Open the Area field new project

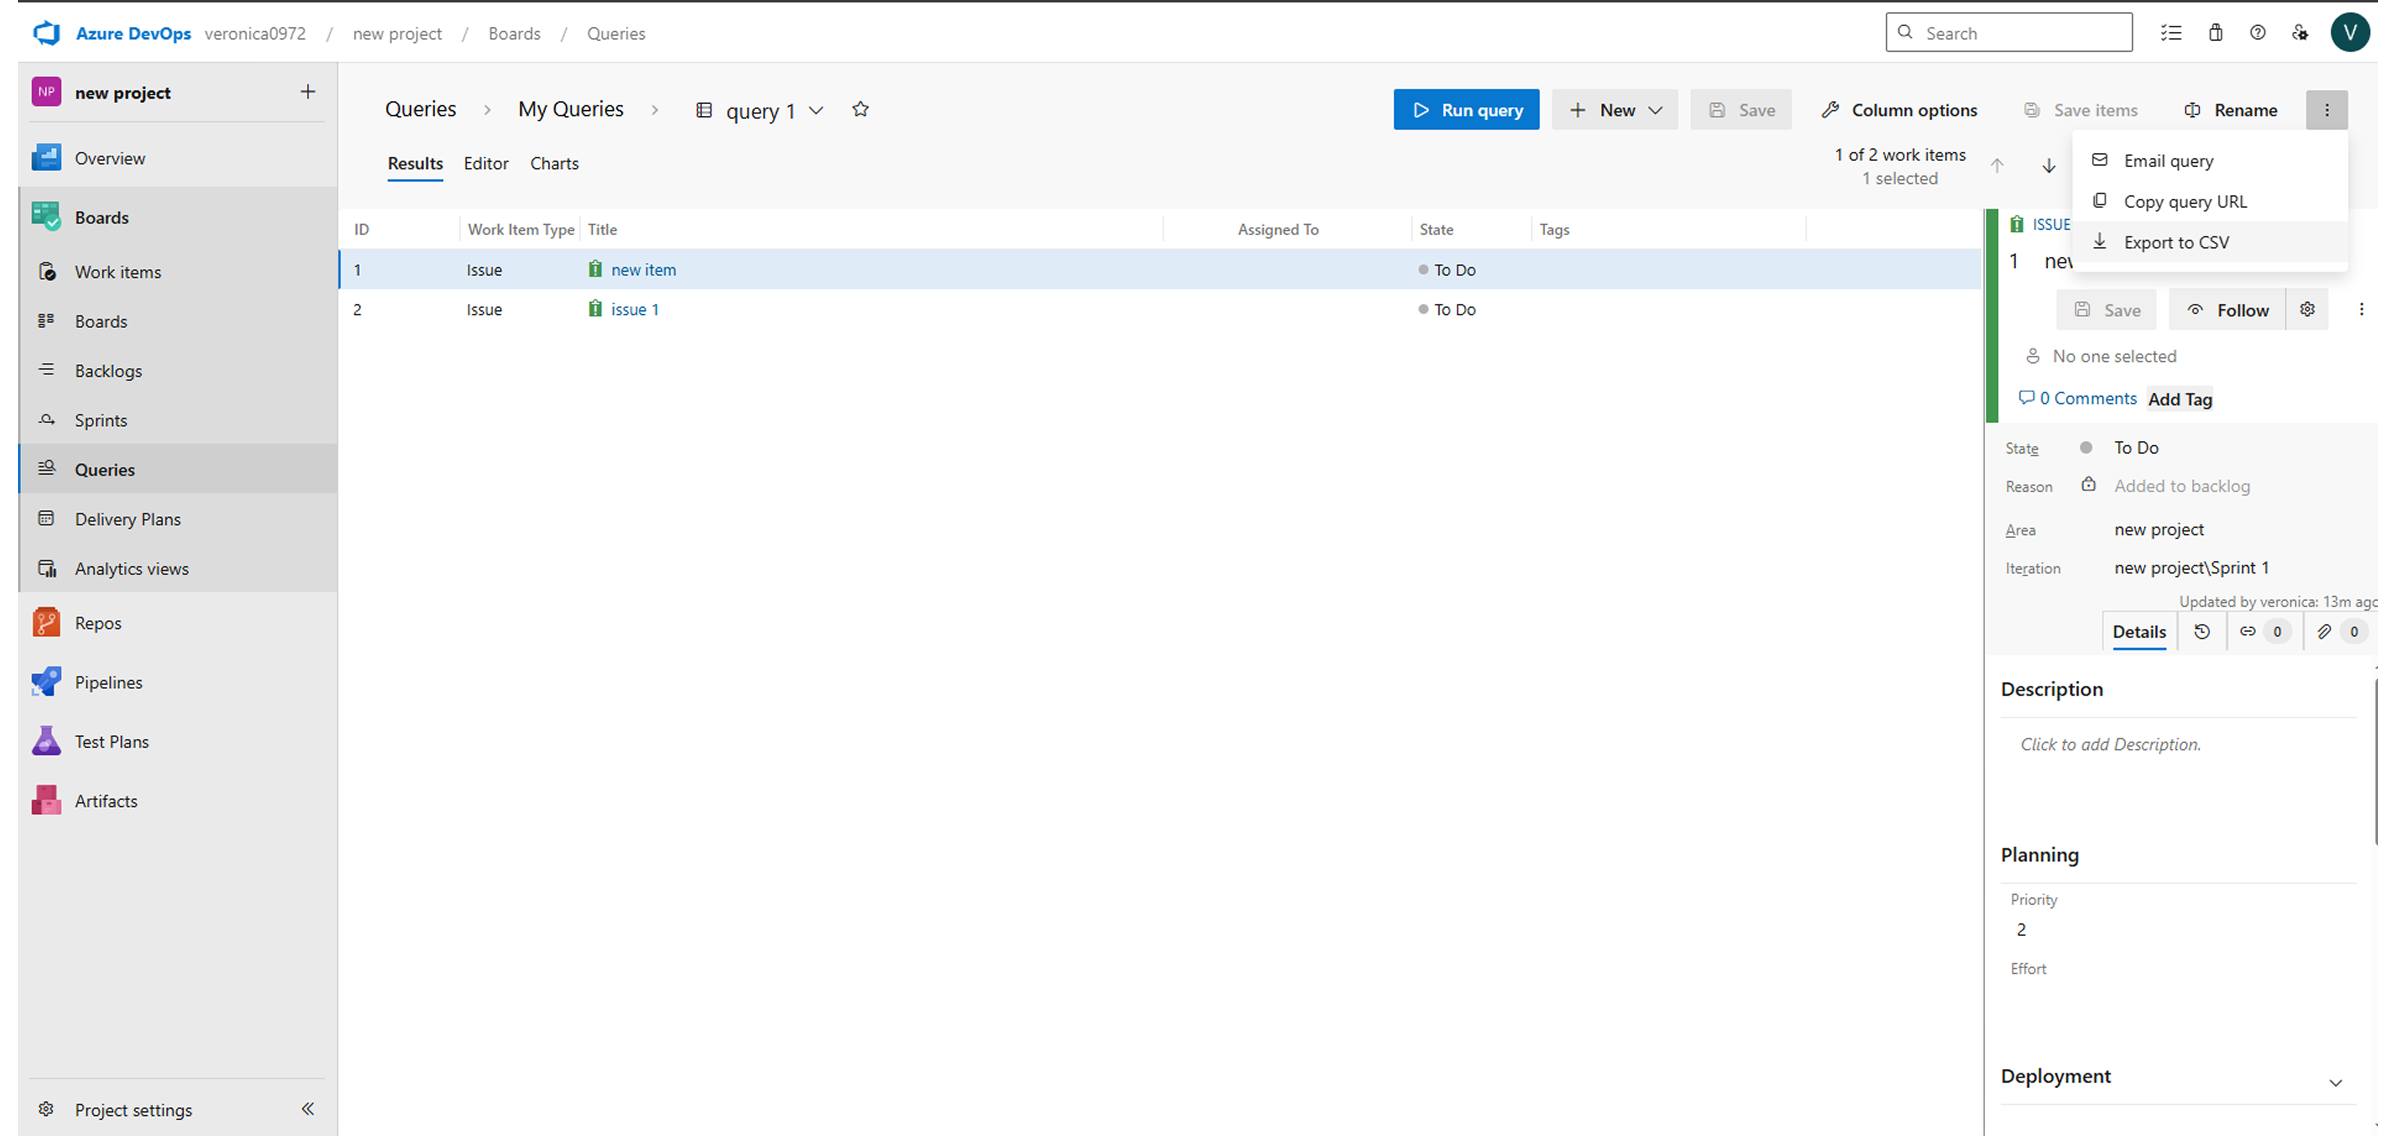click(x=2158, y=529)
